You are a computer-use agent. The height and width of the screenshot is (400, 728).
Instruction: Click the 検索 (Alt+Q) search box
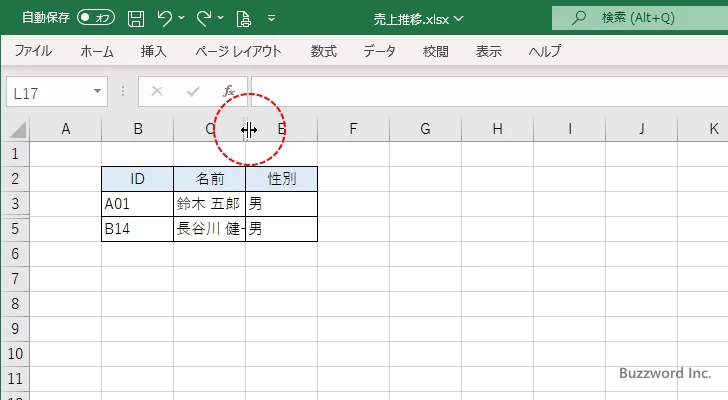point(640,18)
